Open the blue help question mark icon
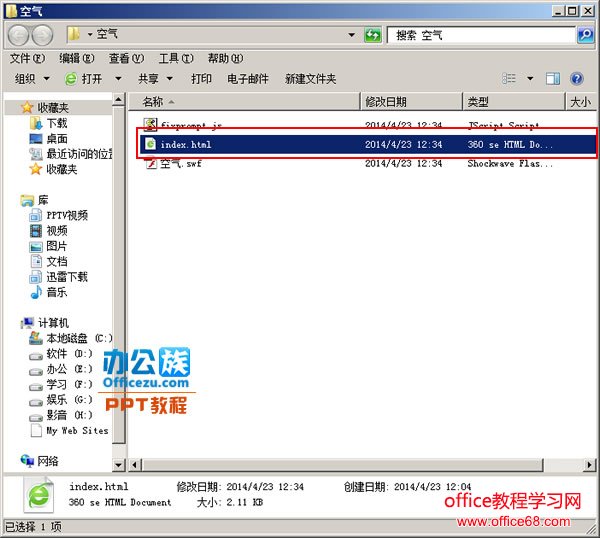The height and width of the screenshot is (538, 600). click(x=577, y=79)
